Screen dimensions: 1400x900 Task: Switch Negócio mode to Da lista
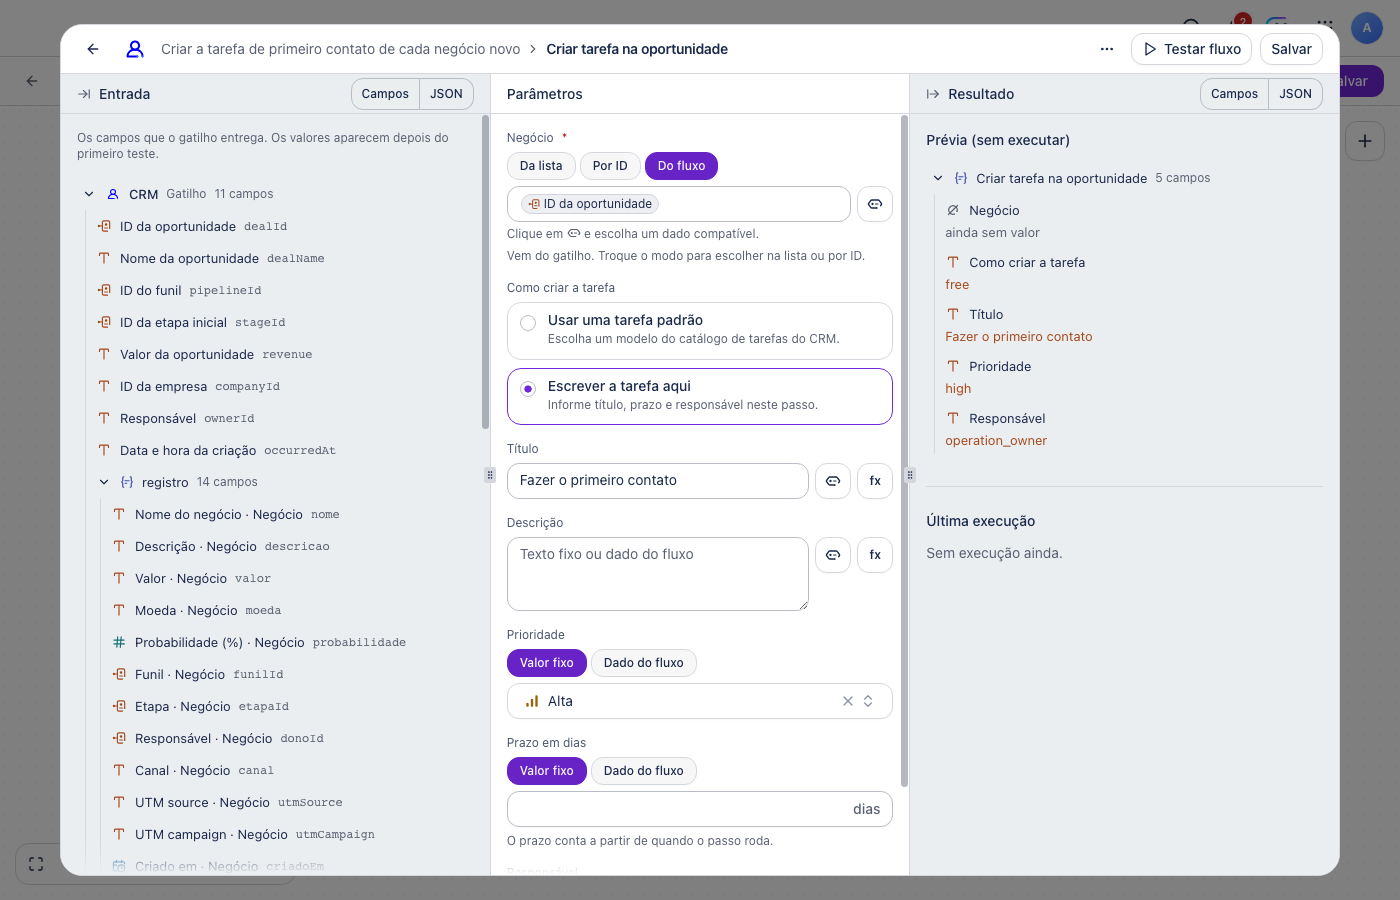click(x=541, y=166)
